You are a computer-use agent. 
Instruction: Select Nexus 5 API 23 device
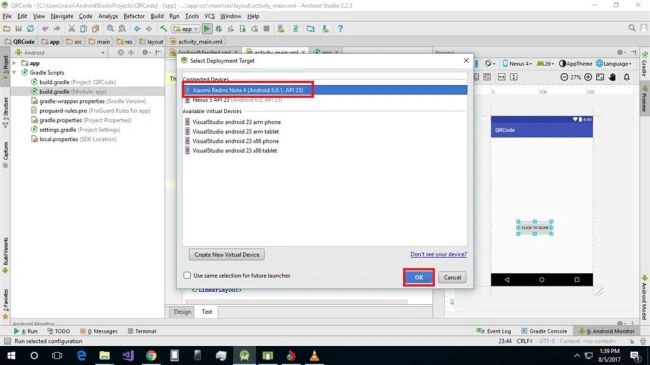pyautogui.click(x=325, y=100)
